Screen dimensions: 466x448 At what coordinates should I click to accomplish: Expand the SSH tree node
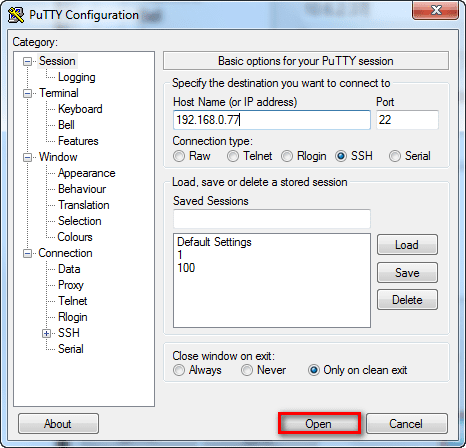pos(47,333)
